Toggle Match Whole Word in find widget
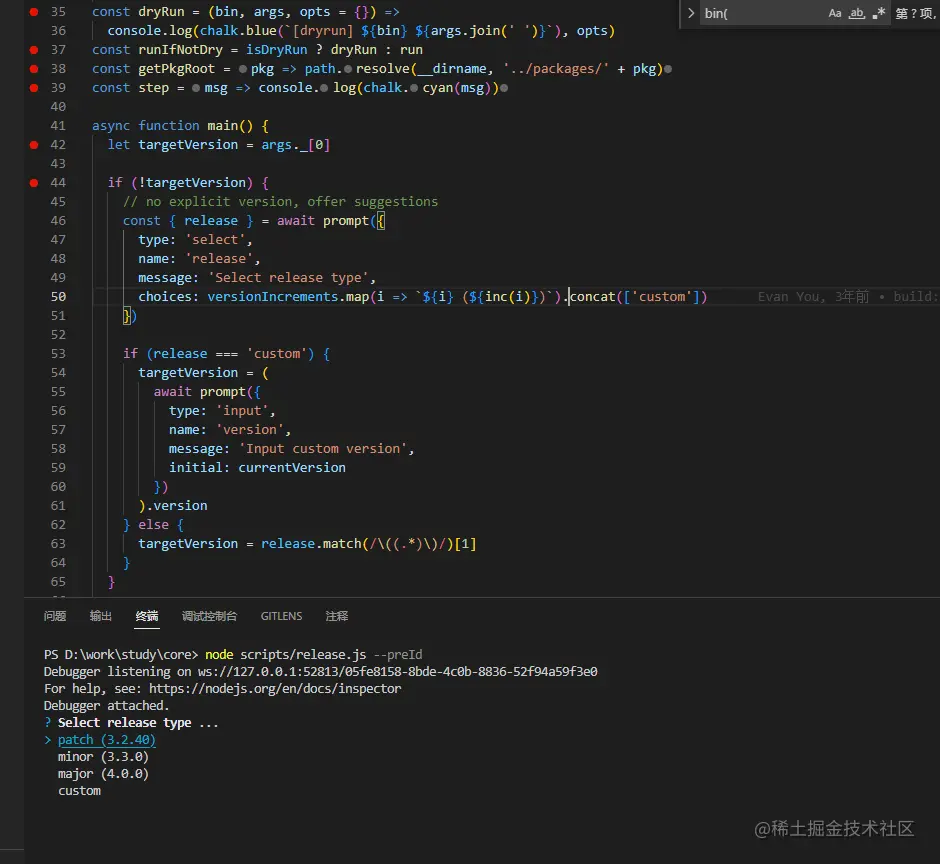 tap(857, 13)
